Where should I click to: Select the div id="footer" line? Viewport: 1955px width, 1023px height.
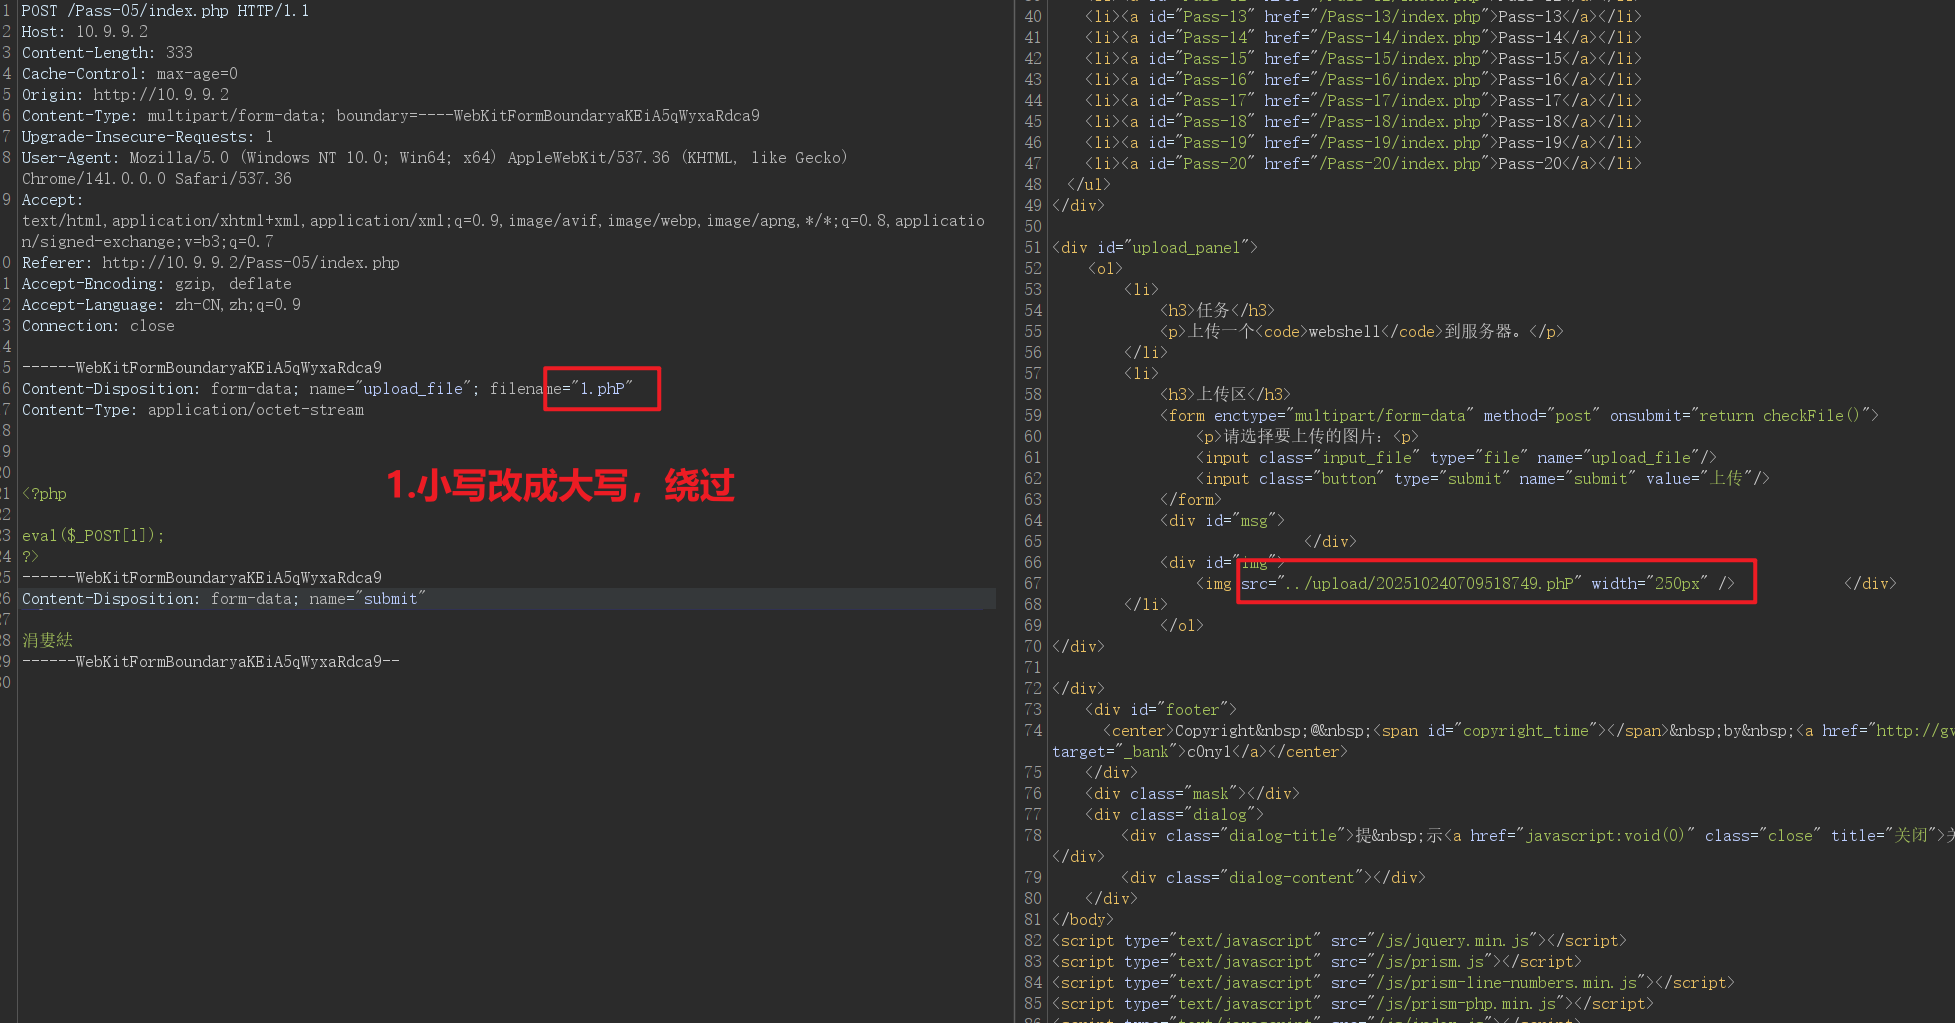[1161, 710]
